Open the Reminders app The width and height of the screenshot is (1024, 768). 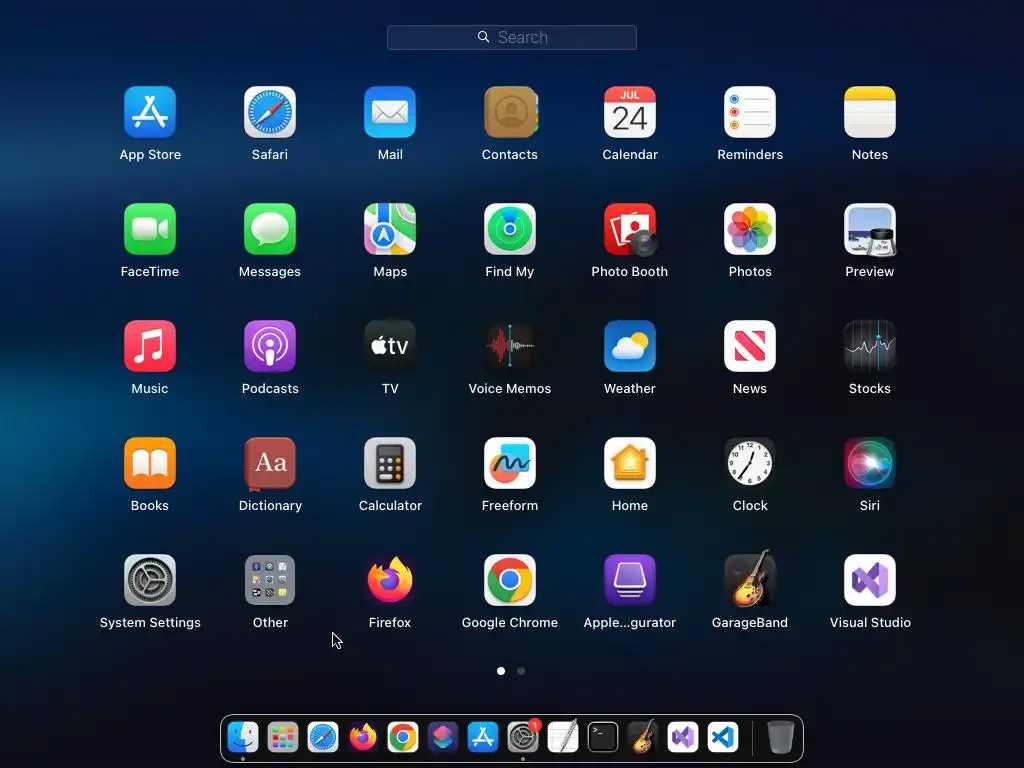[x=750, y=112]
